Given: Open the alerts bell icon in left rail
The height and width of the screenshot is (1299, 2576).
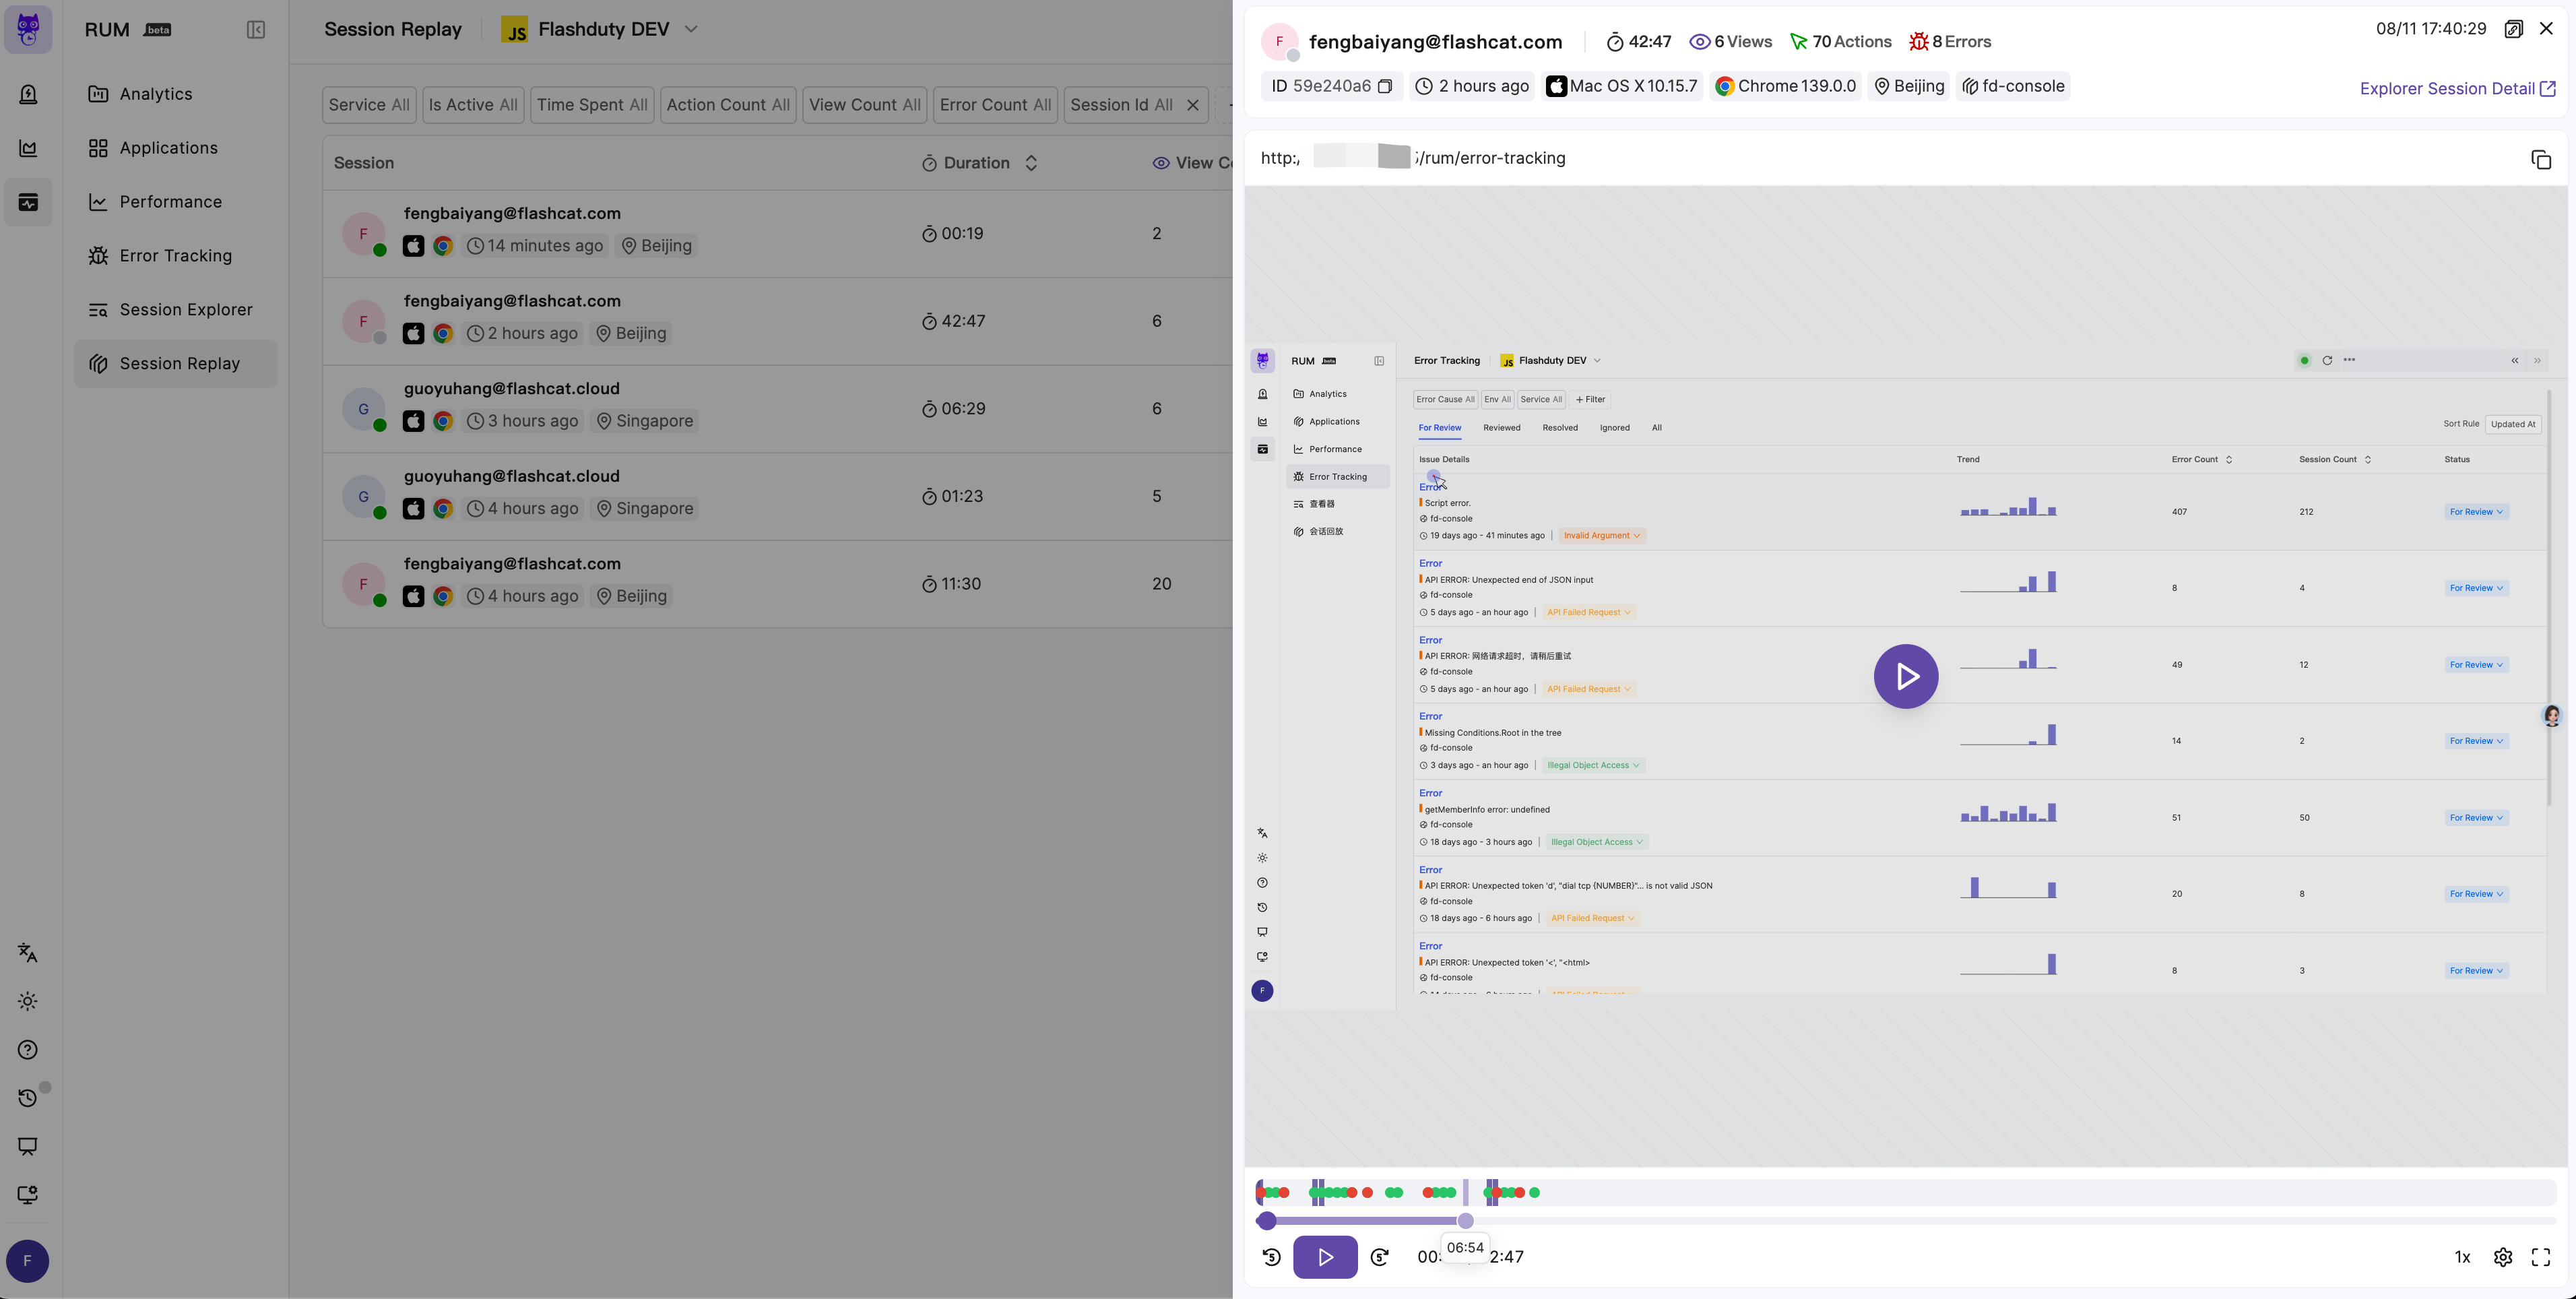Looking at the screenshot, I should [28, 94].
